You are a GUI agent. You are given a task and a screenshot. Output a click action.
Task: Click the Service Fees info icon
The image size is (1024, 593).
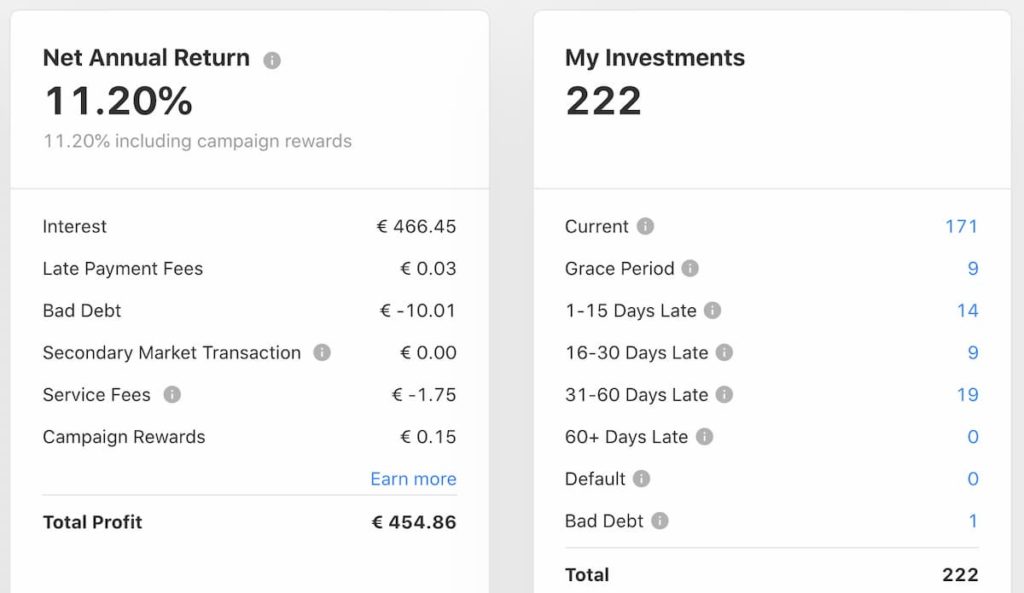(172, 394)
